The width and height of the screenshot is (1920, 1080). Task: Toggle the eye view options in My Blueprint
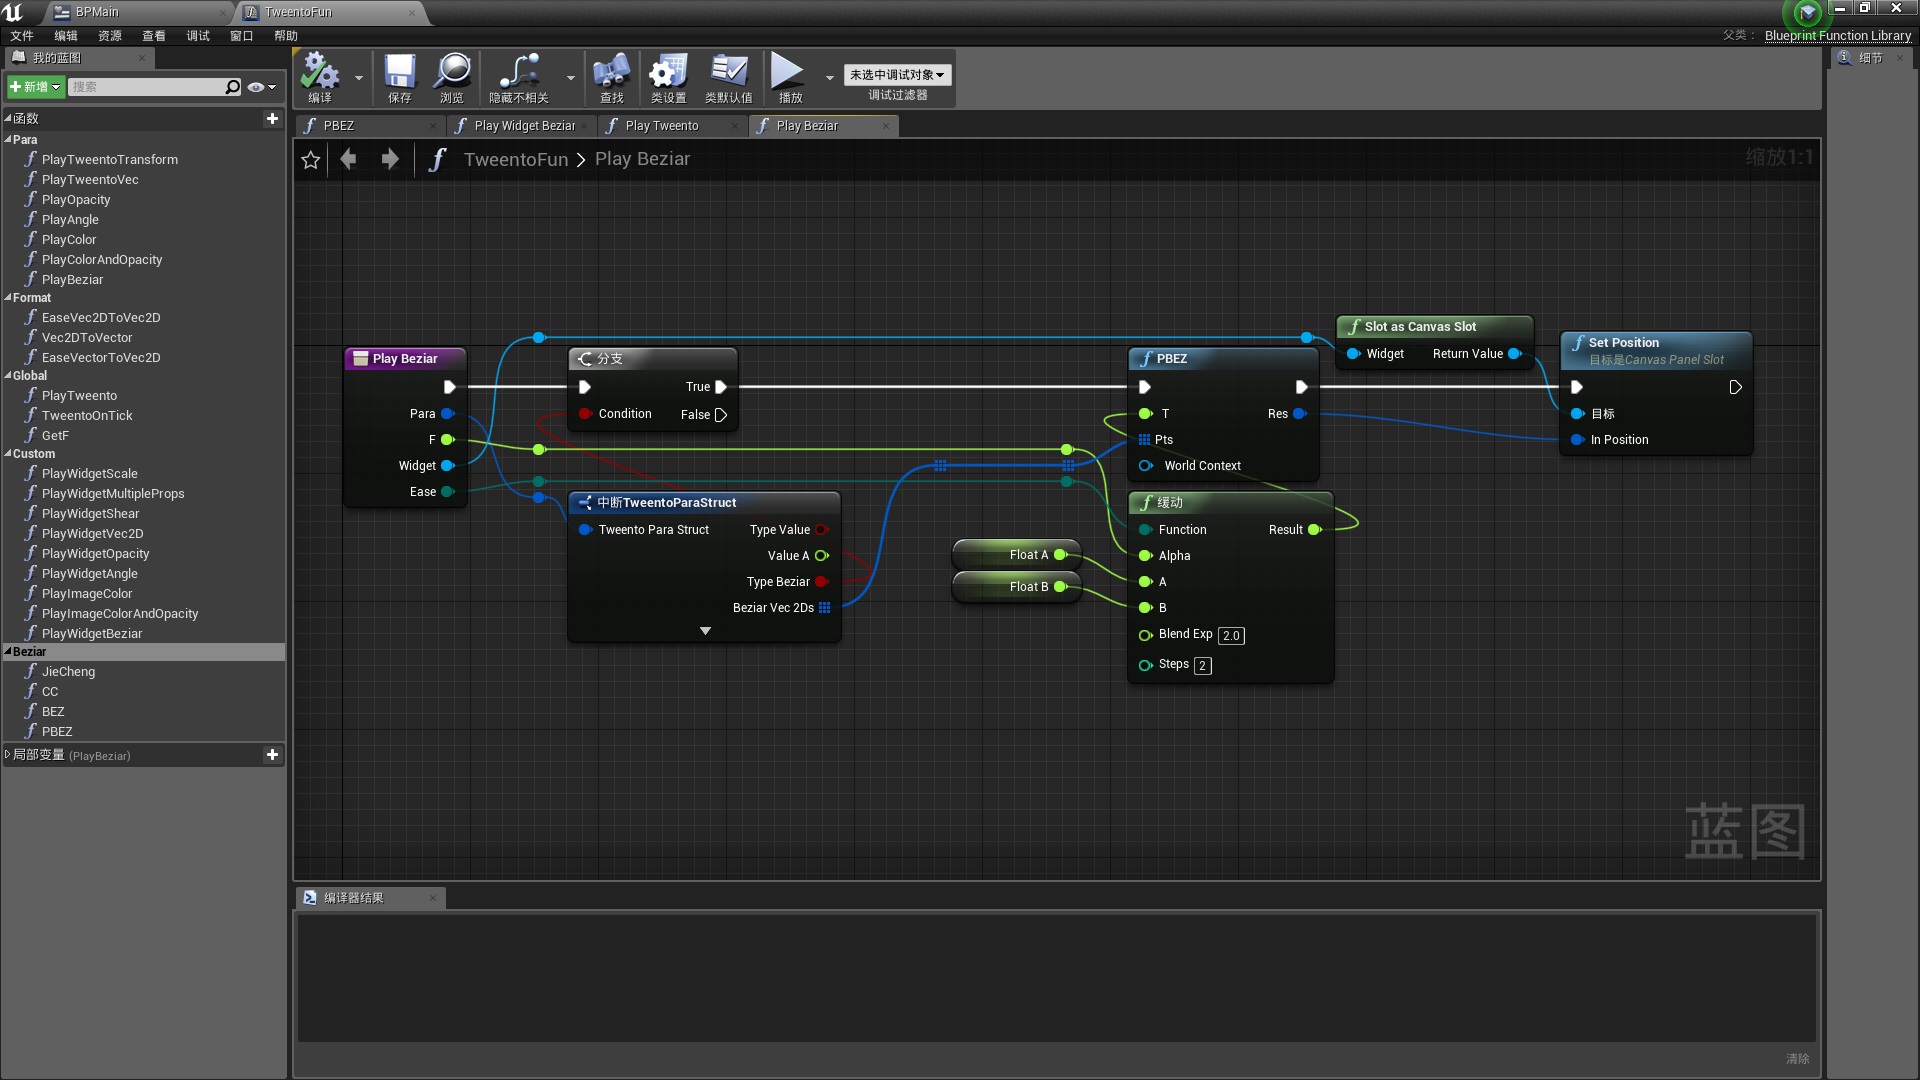(261, 87)
